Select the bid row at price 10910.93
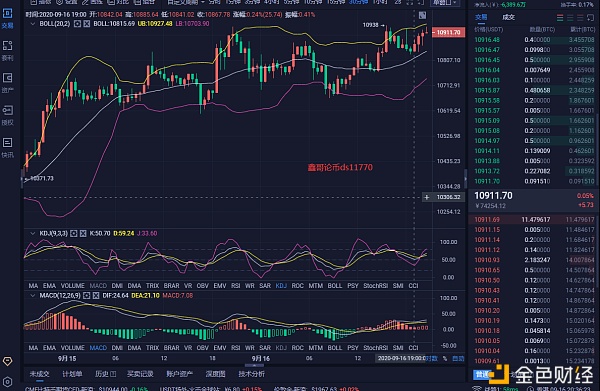The height and width of the screenshot is (391, 600). [533, 260]
